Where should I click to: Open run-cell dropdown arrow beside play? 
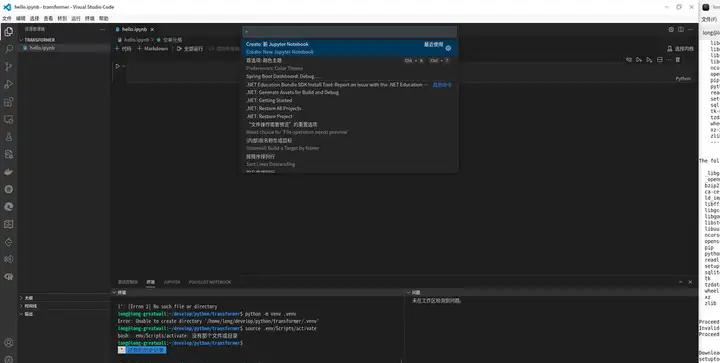pos(124,67)
